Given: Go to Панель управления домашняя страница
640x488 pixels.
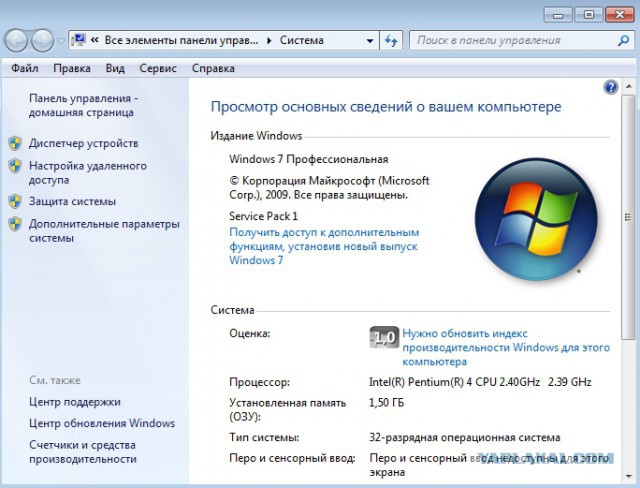Looking at the screenshot, I should coord(84,105).
